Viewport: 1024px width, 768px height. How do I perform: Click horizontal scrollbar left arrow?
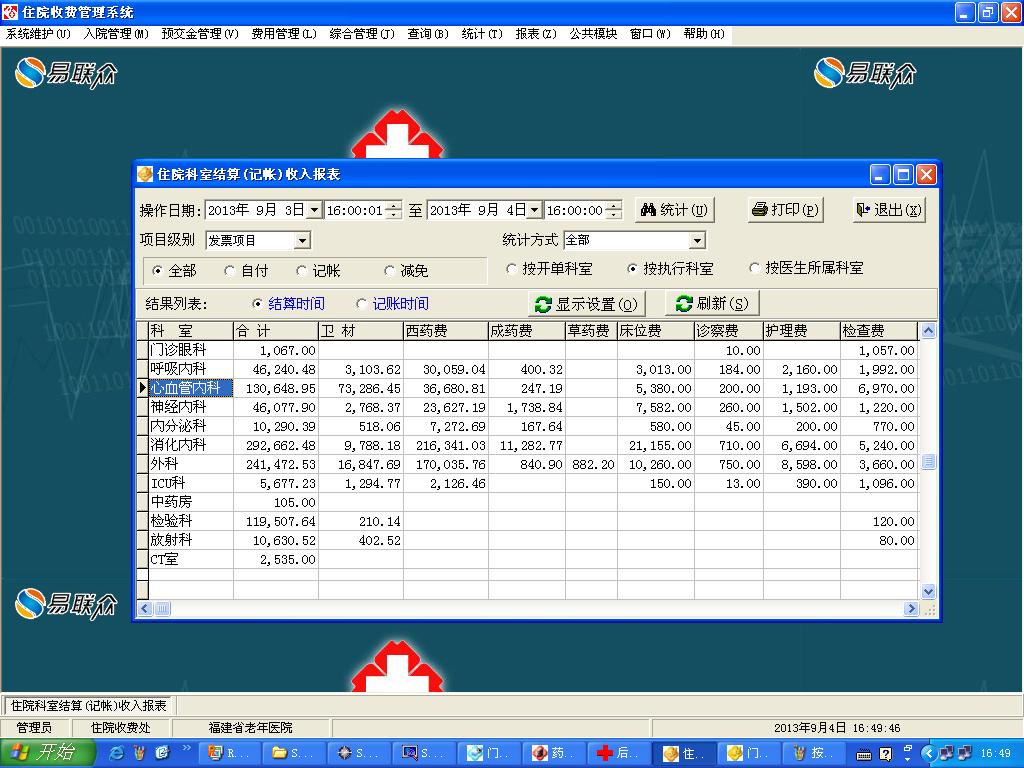(x=145, y=609)
